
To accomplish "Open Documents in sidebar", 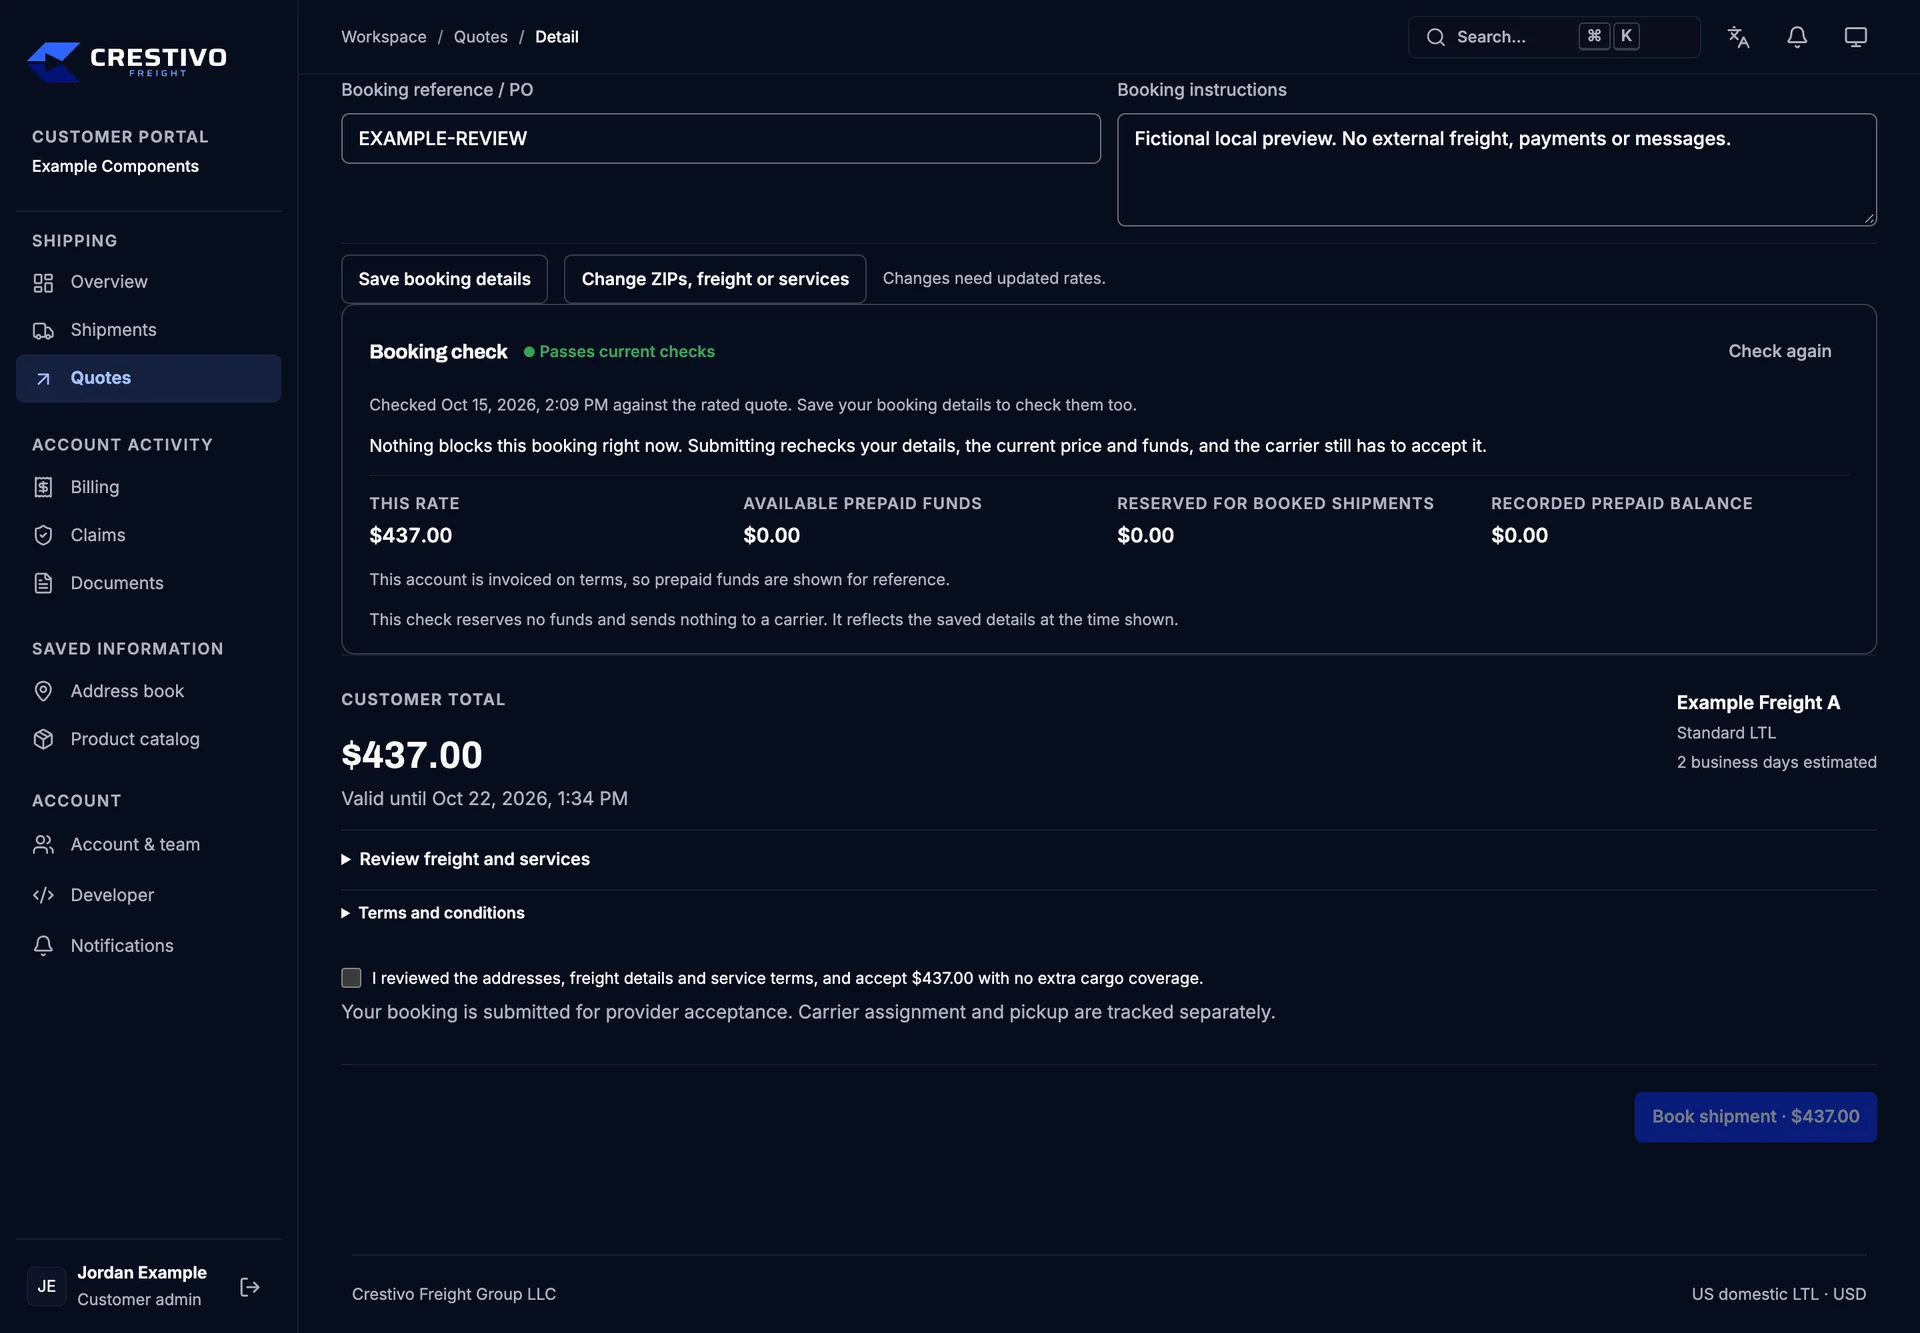I will [148, 583].
